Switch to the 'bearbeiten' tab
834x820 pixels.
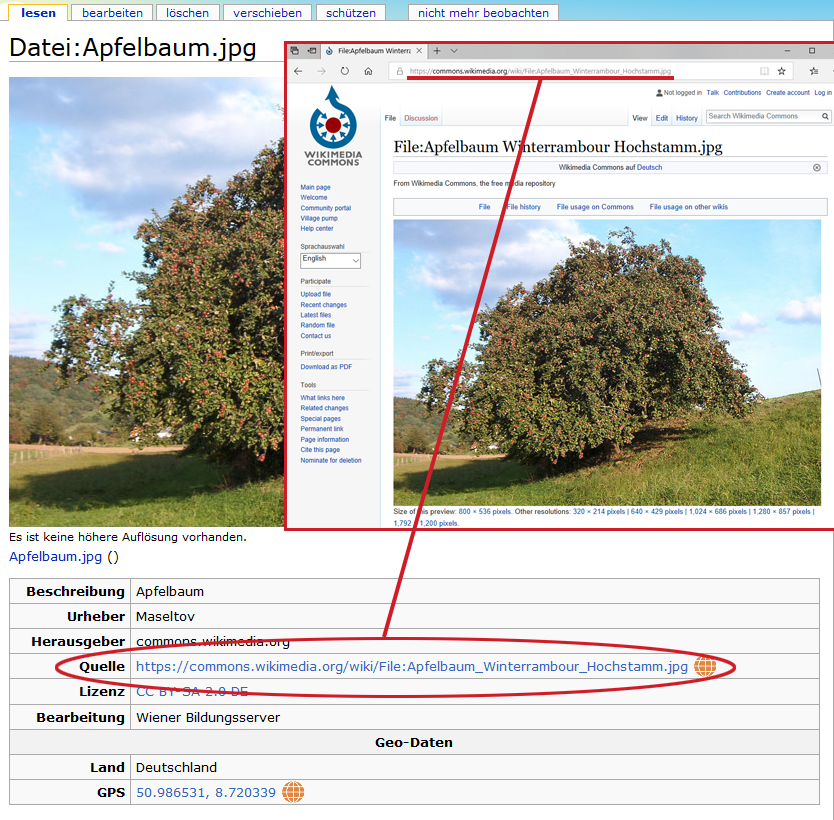tap(112, 13)
